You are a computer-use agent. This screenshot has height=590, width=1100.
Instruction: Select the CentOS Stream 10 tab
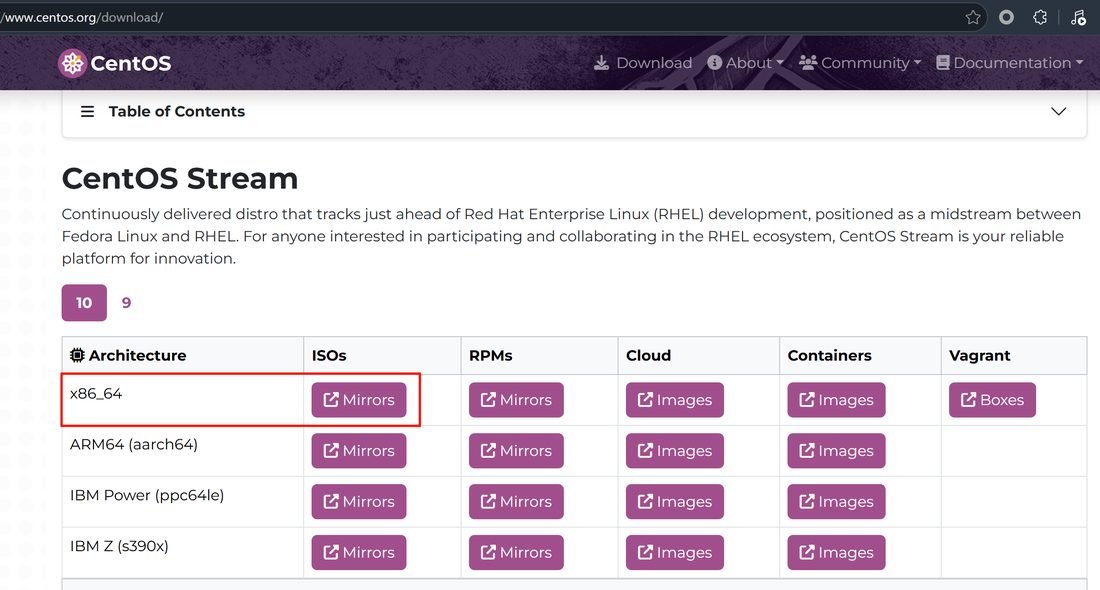point(84,302)
